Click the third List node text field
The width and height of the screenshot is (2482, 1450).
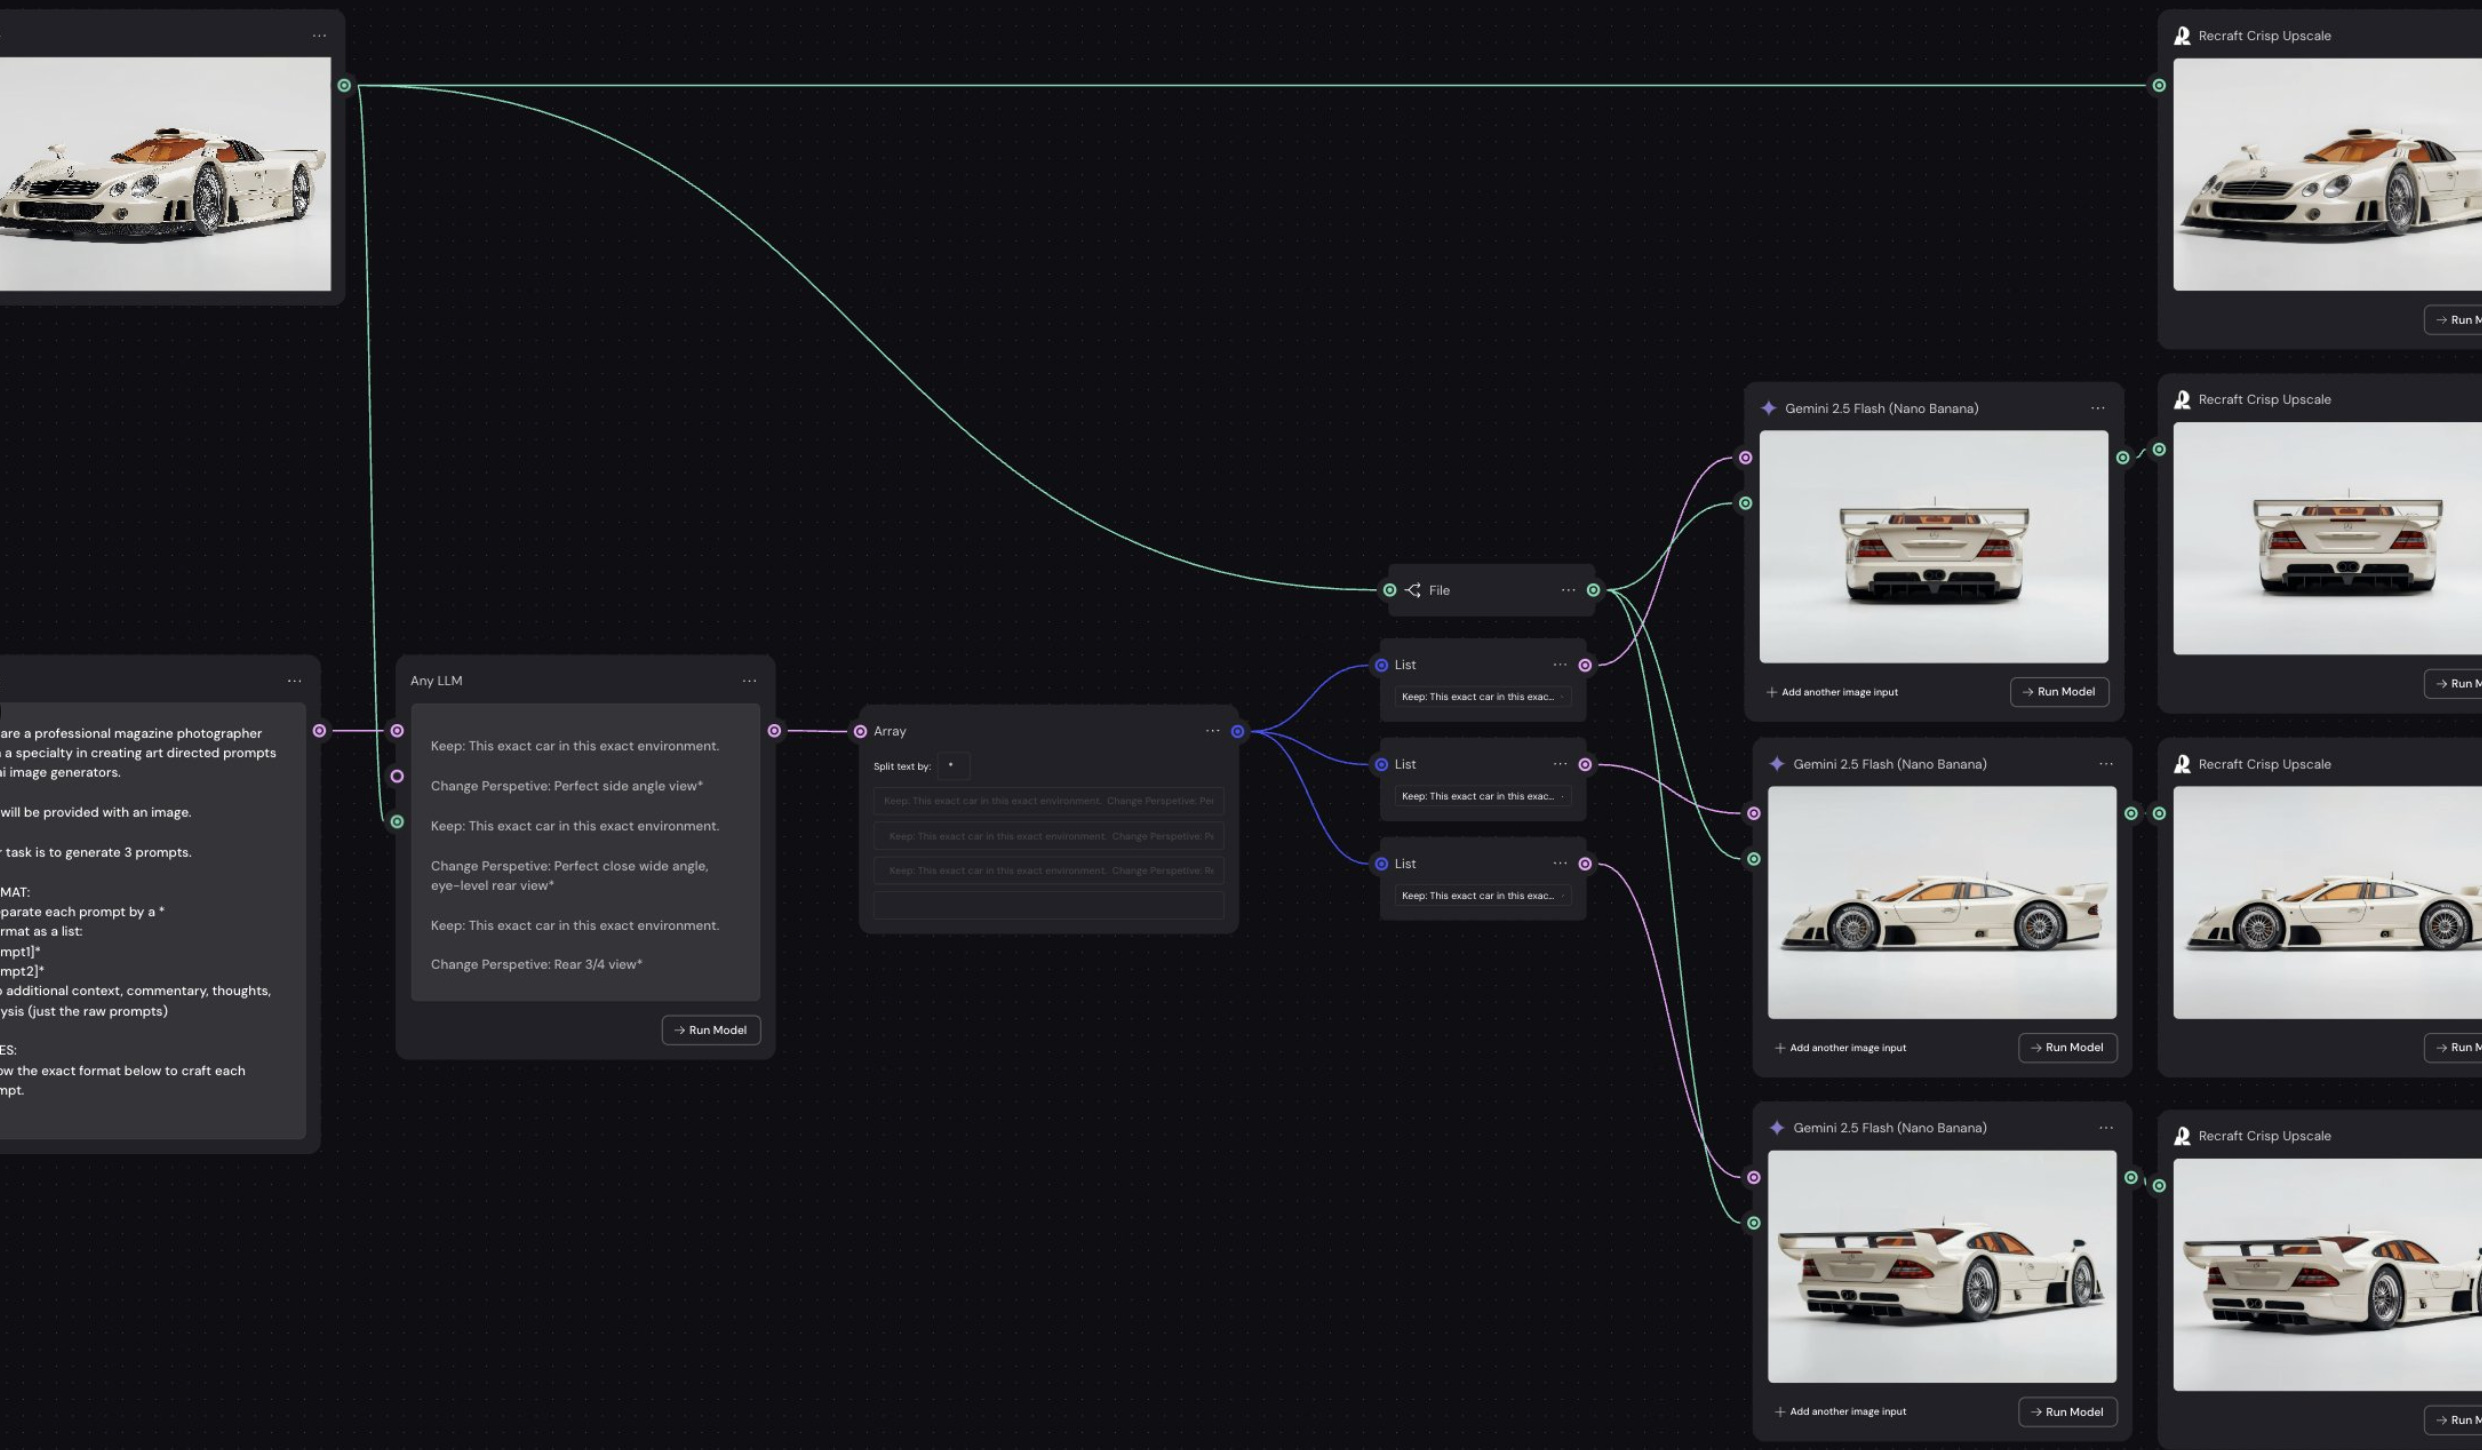point(1482,896)
